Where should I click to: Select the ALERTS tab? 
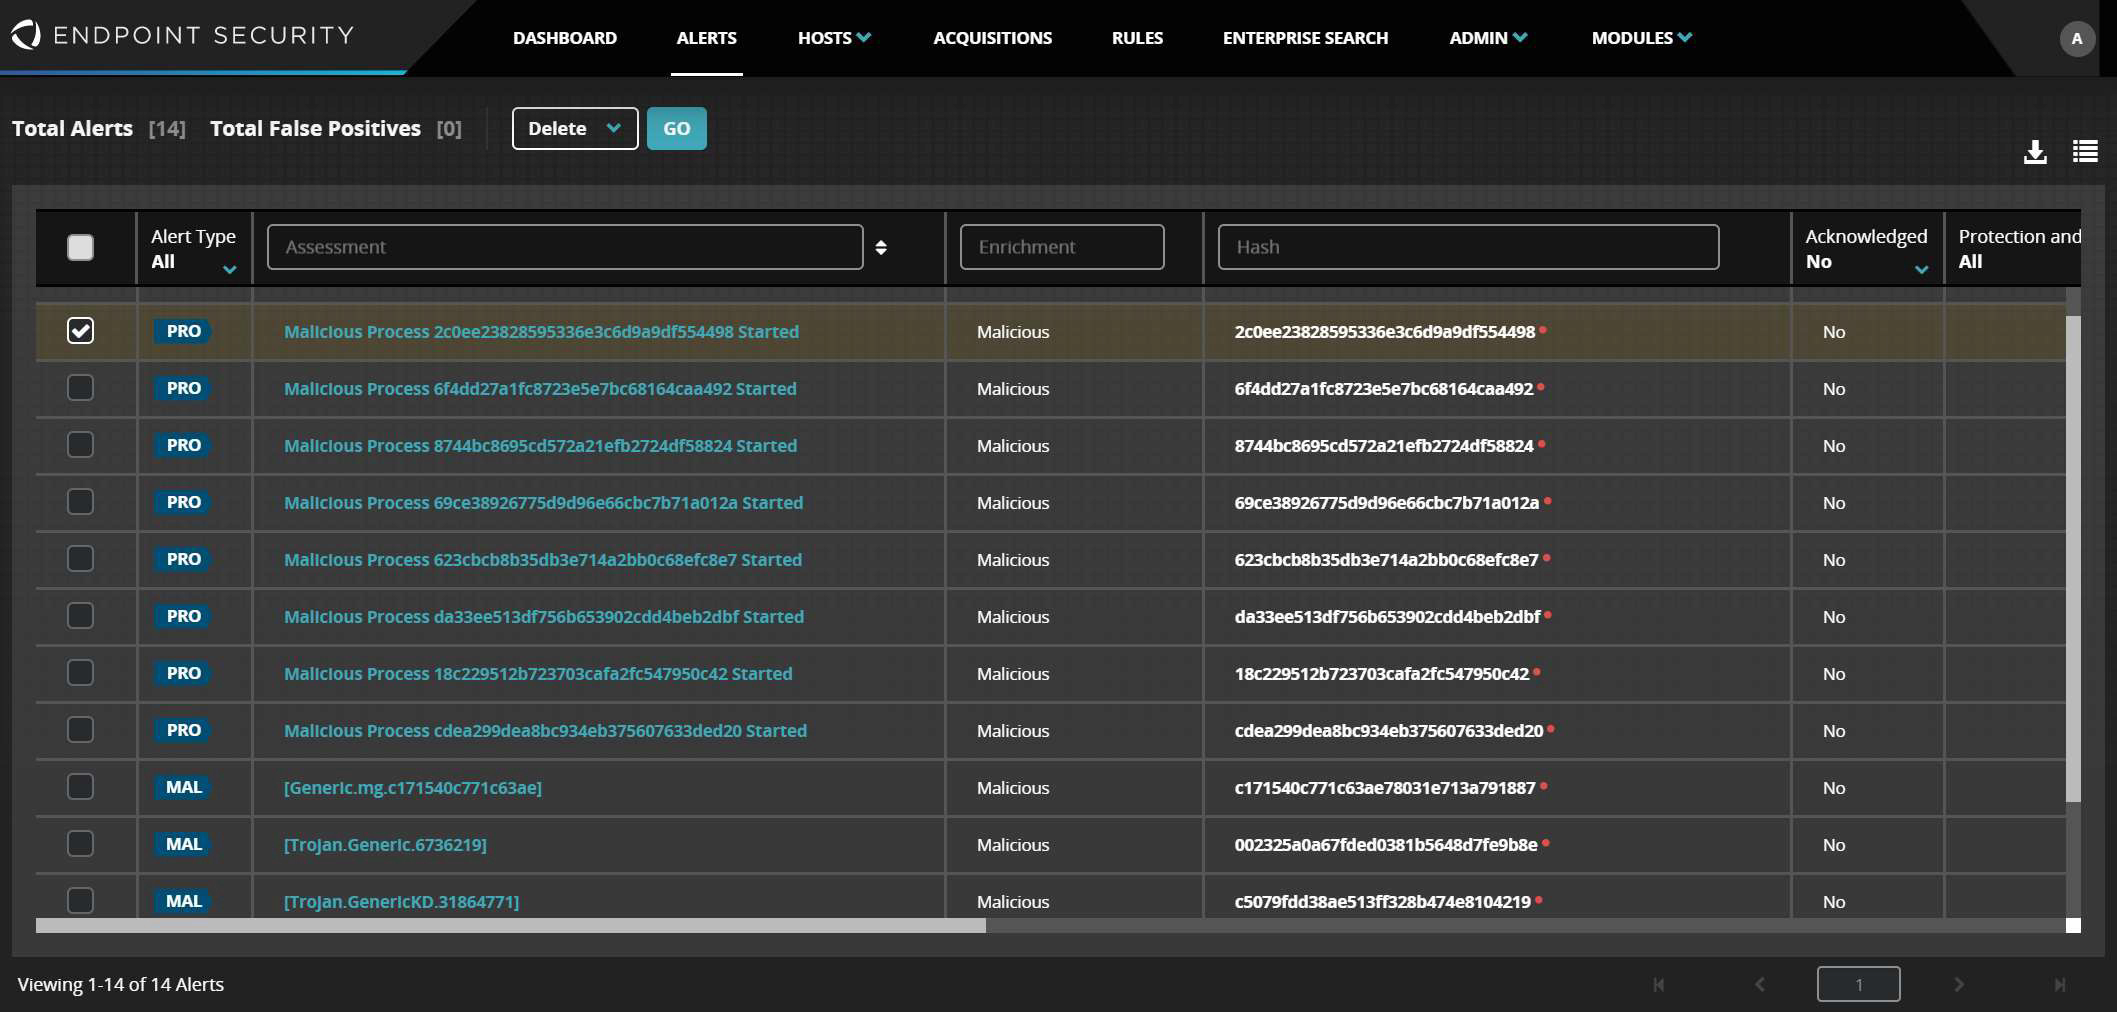[x=706, y=38]
